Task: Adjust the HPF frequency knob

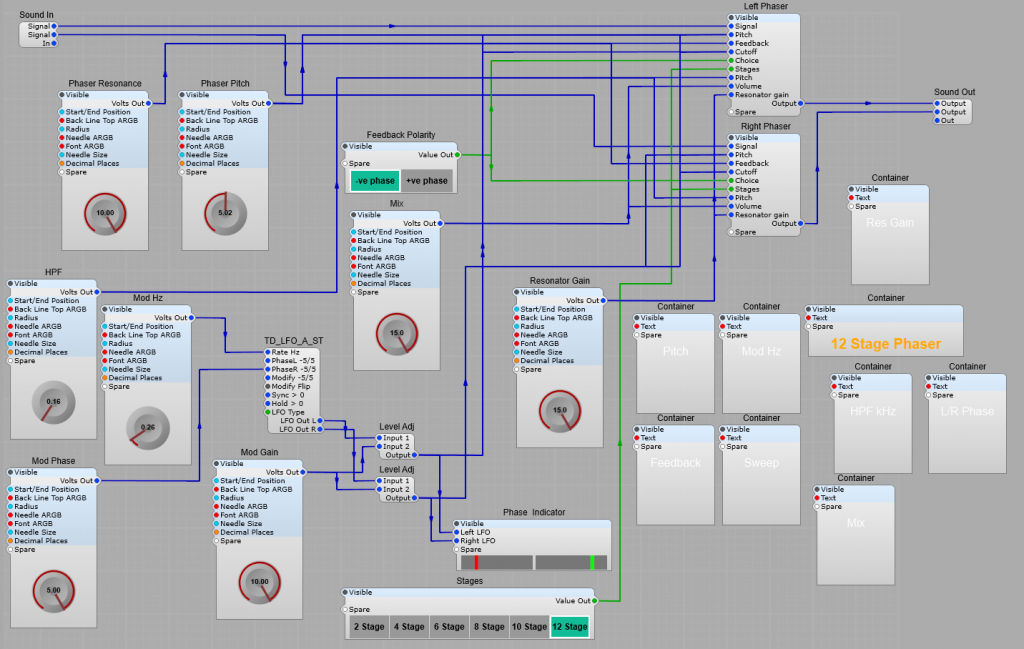Action: pos(52,403)
